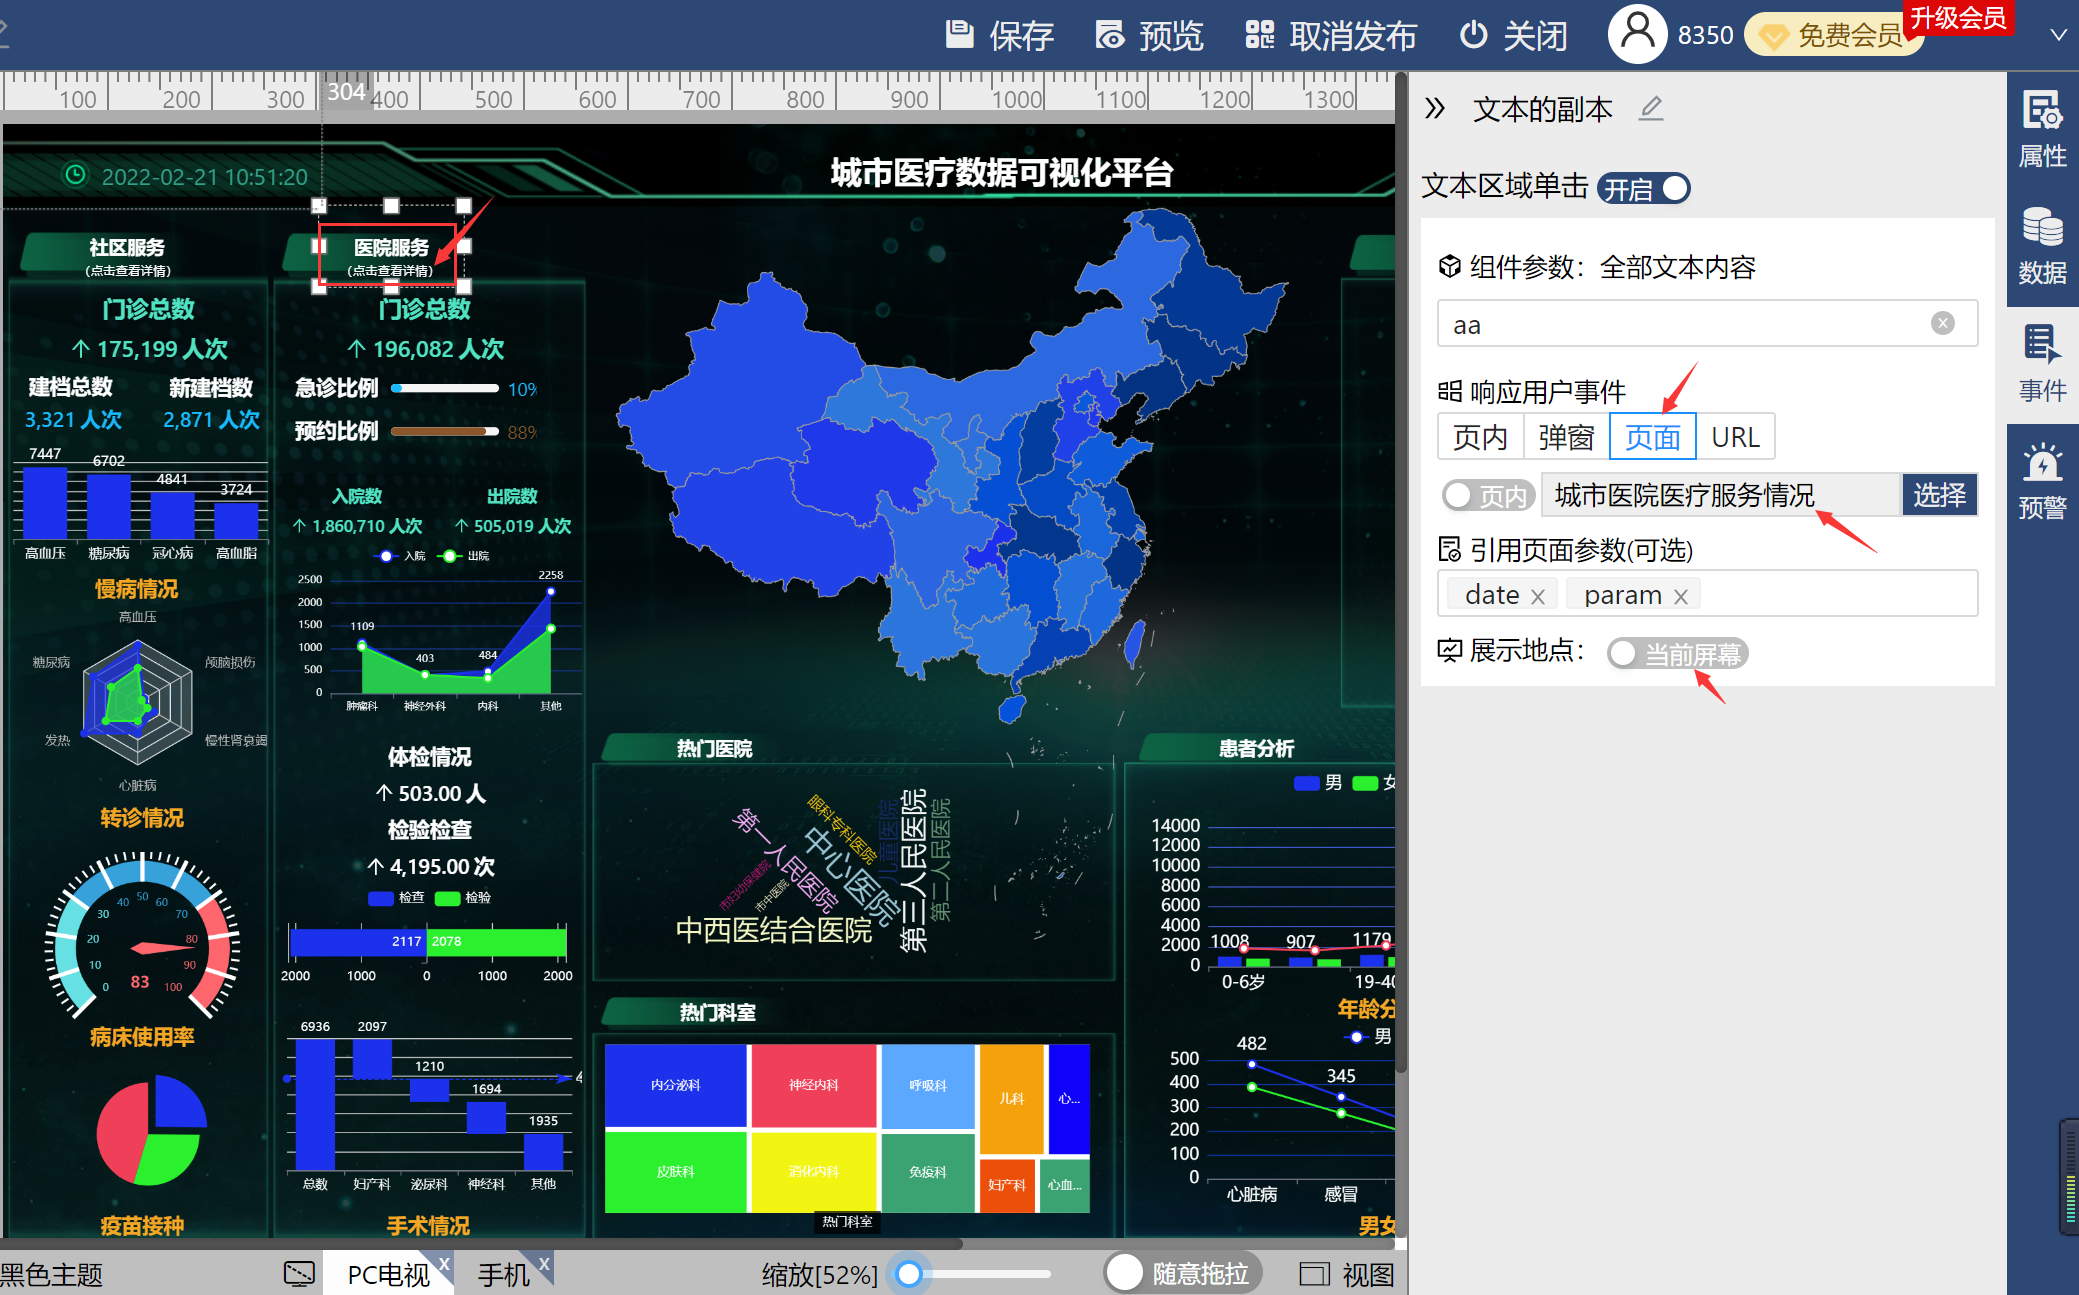The height and width of the screenshot is (1295, 2079).
Task: Open 属性 properties sidebar panel
Action: [2042, 128]
